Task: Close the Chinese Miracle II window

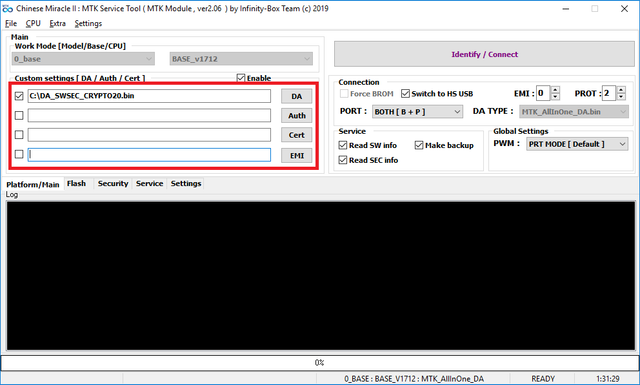Action: point(624,9)
